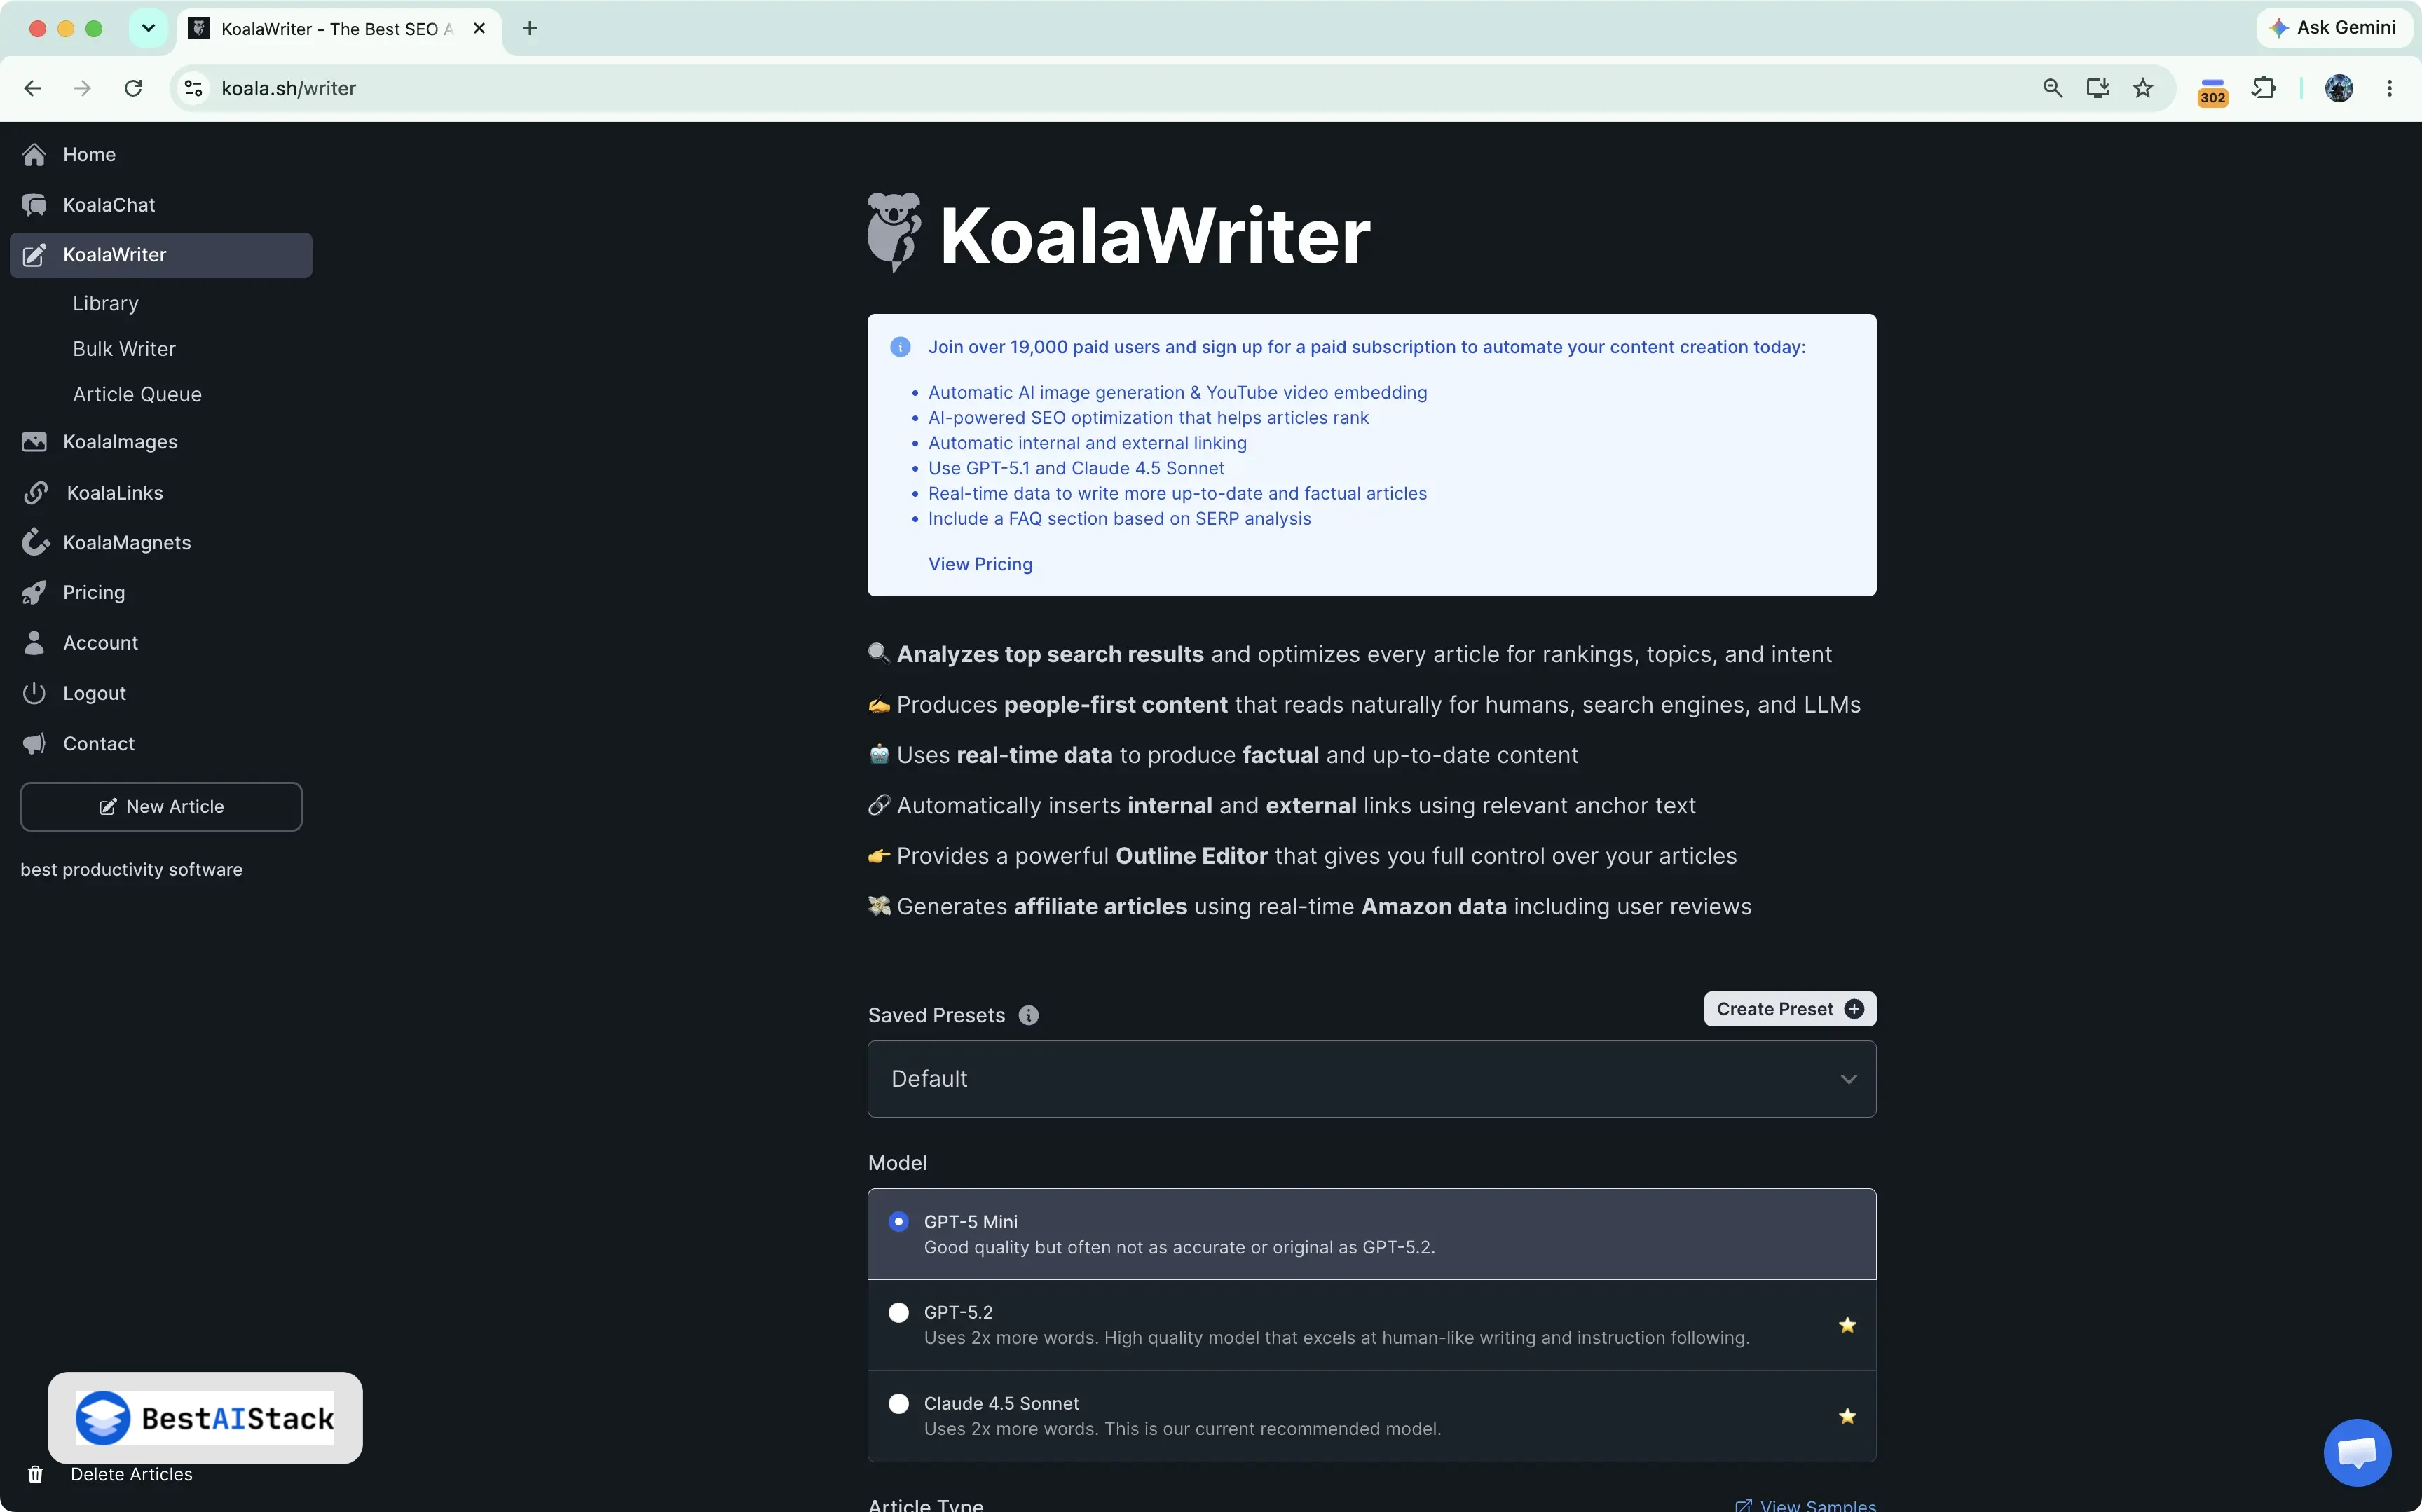Click the Delete Articles label
The image size is (2422, 1512).
point(131,1474)
